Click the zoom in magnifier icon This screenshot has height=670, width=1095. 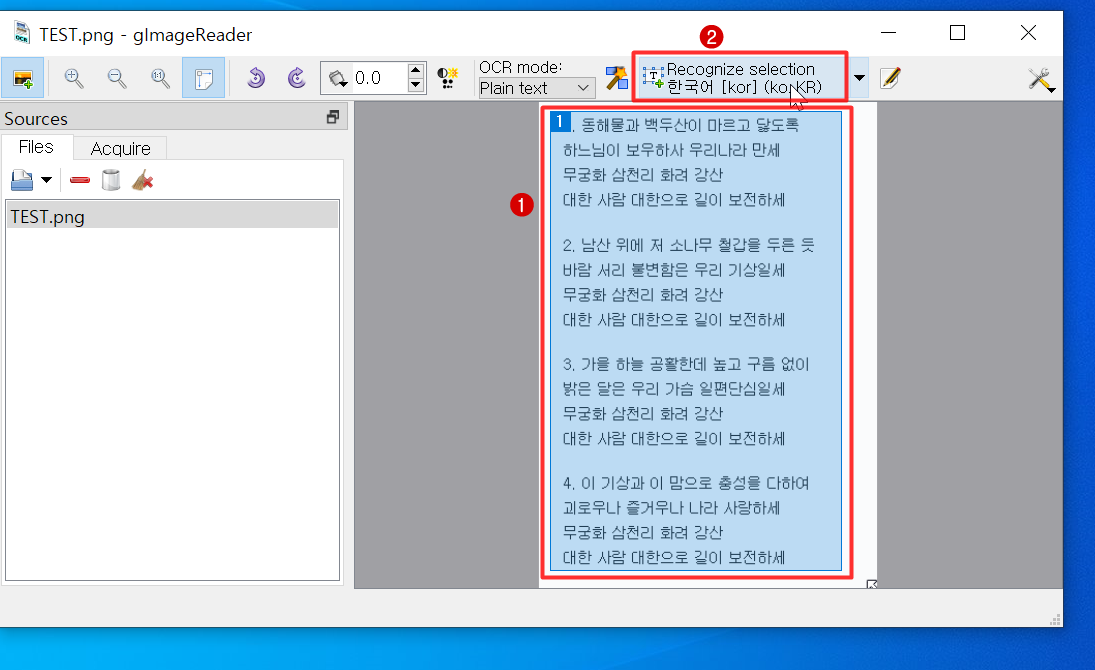pyautogui.click(x=73, y=78)
